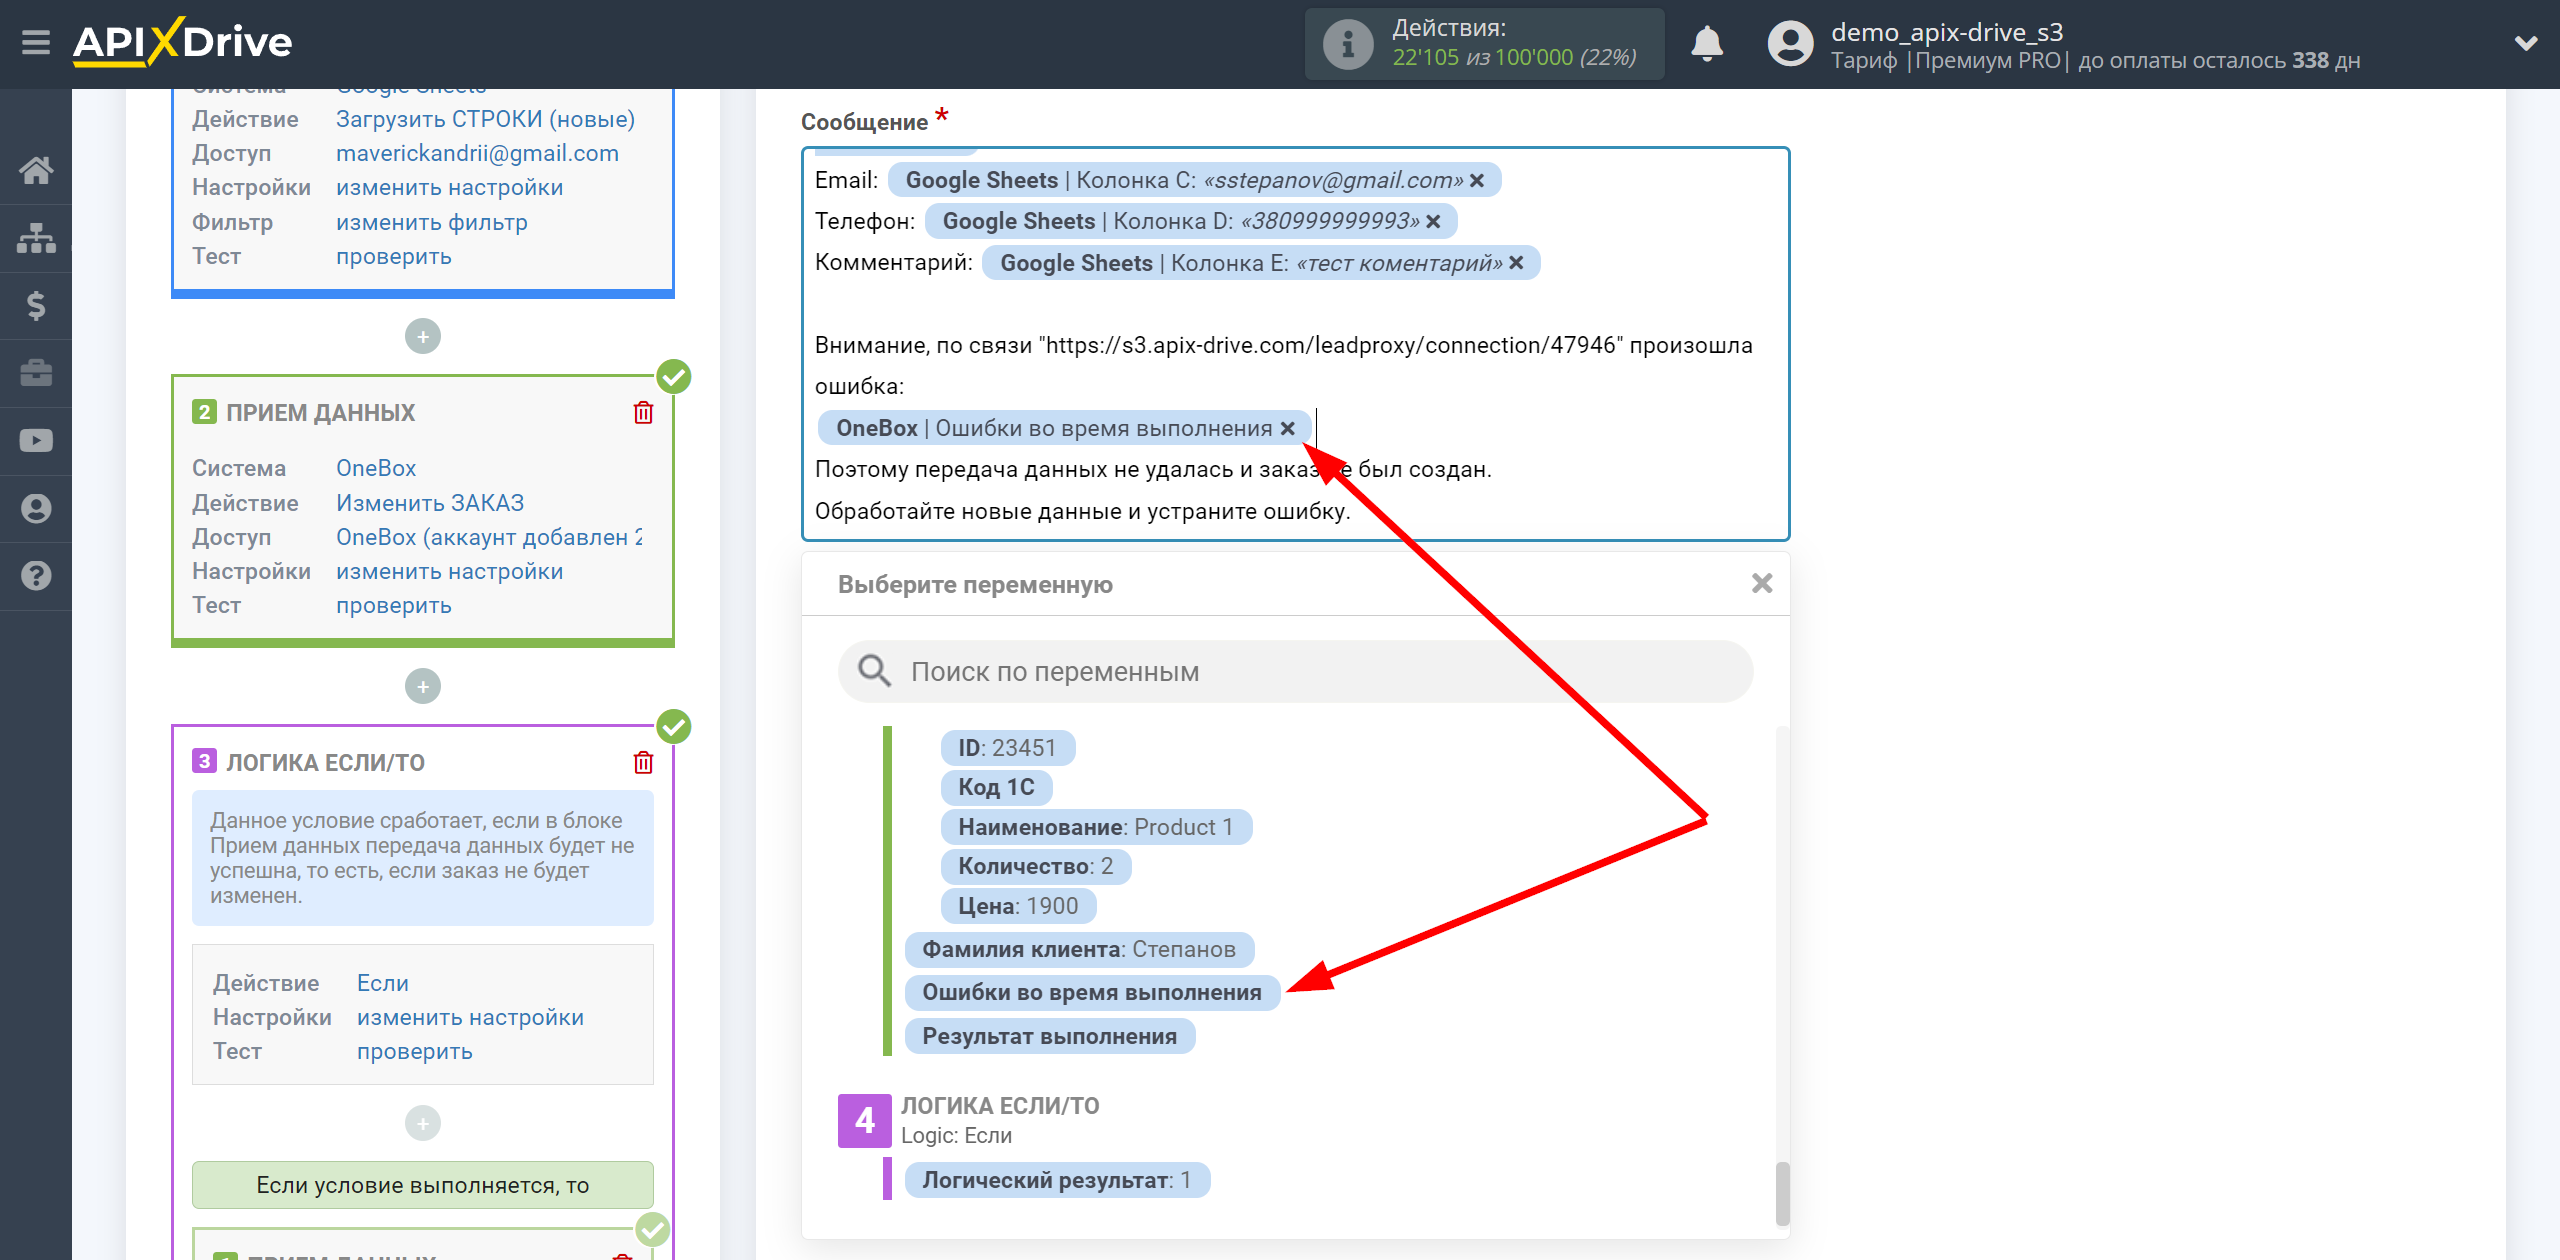Open the billing dollar sidebar icon

(36, 305)
